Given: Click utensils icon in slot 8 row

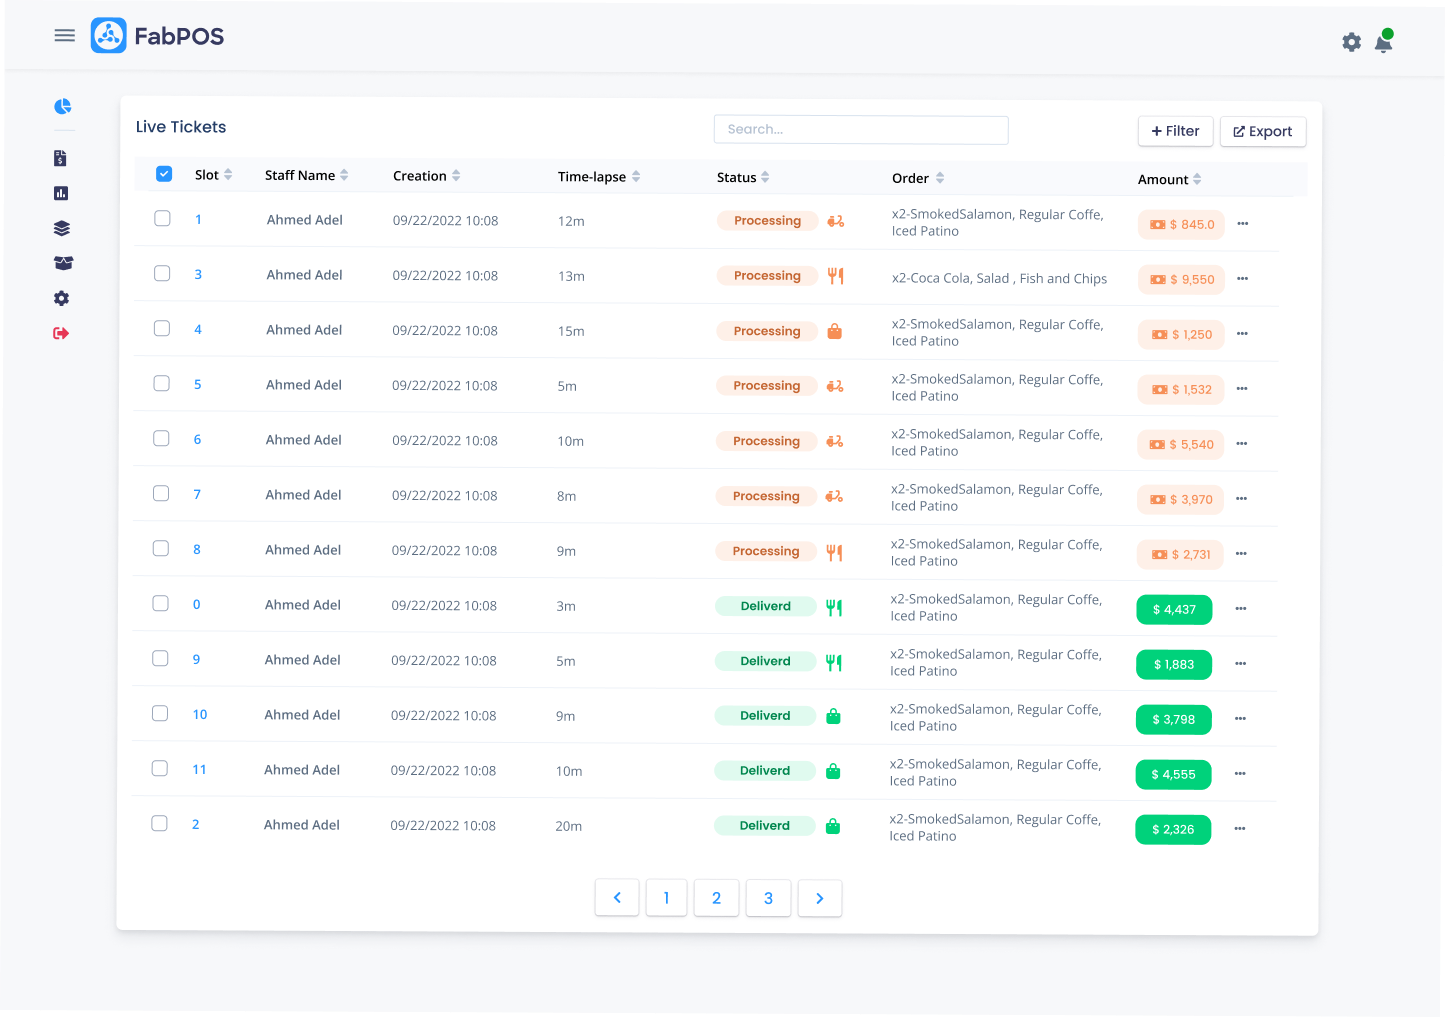Looking at the screenshot, I should coord(834,552).
